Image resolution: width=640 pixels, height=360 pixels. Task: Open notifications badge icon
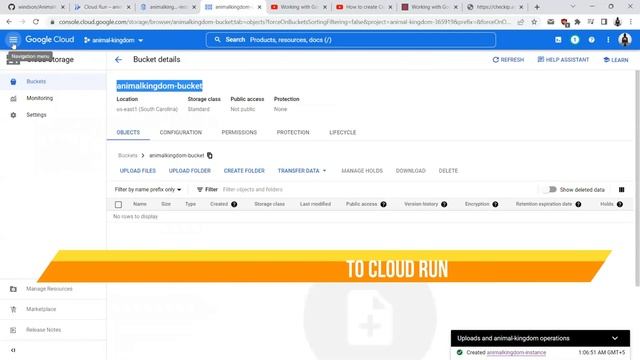click(x=575, y=40)
